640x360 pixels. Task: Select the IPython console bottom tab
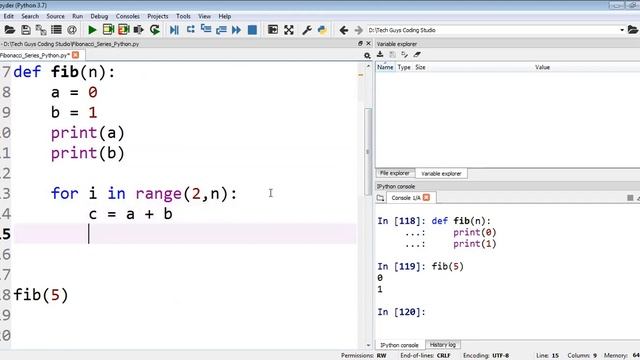[x=399, y=345]
